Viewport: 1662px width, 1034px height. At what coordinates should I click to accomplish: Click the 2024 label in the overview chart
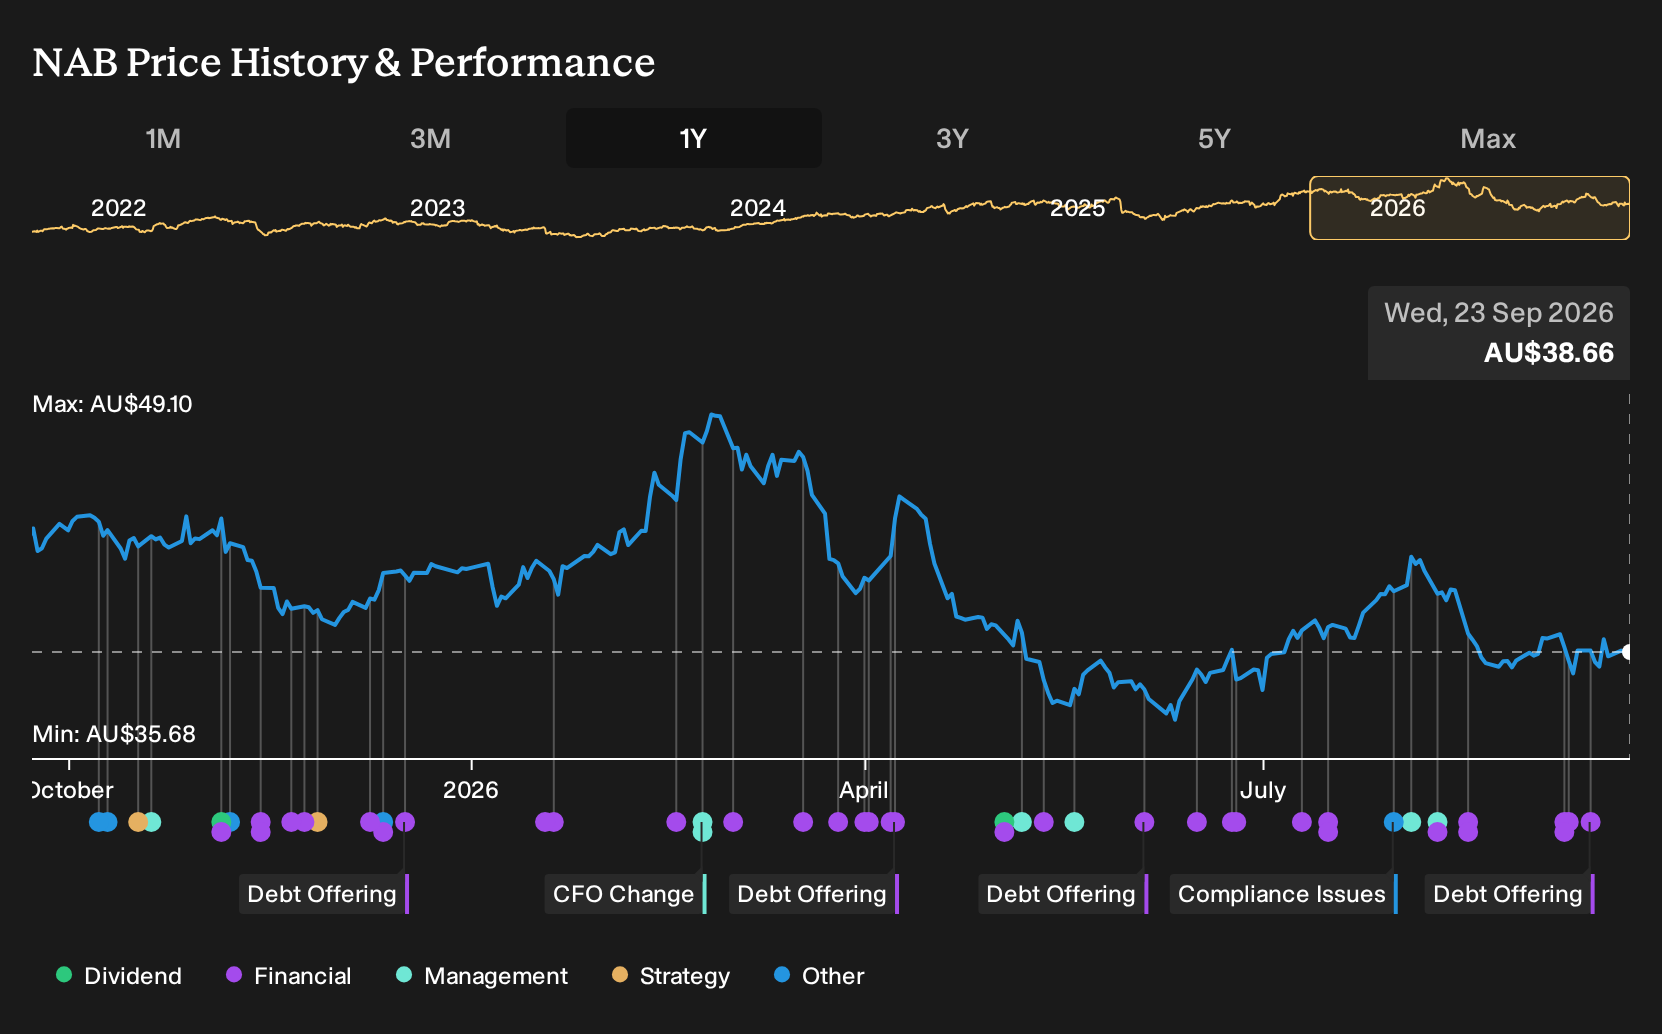tap(758, 208)
